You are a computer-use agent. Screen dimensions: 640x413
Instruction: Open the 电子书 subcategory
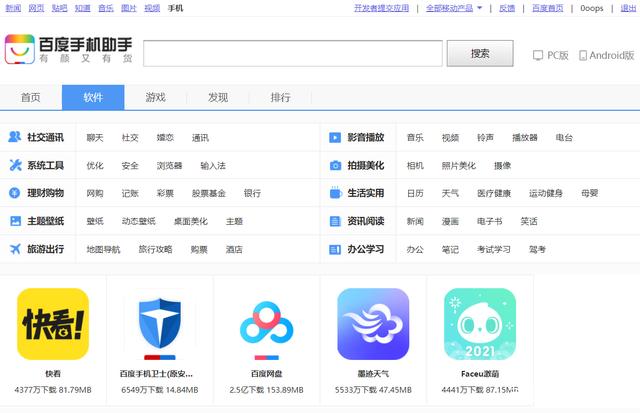pyautogui.click(x=490, y=221)
